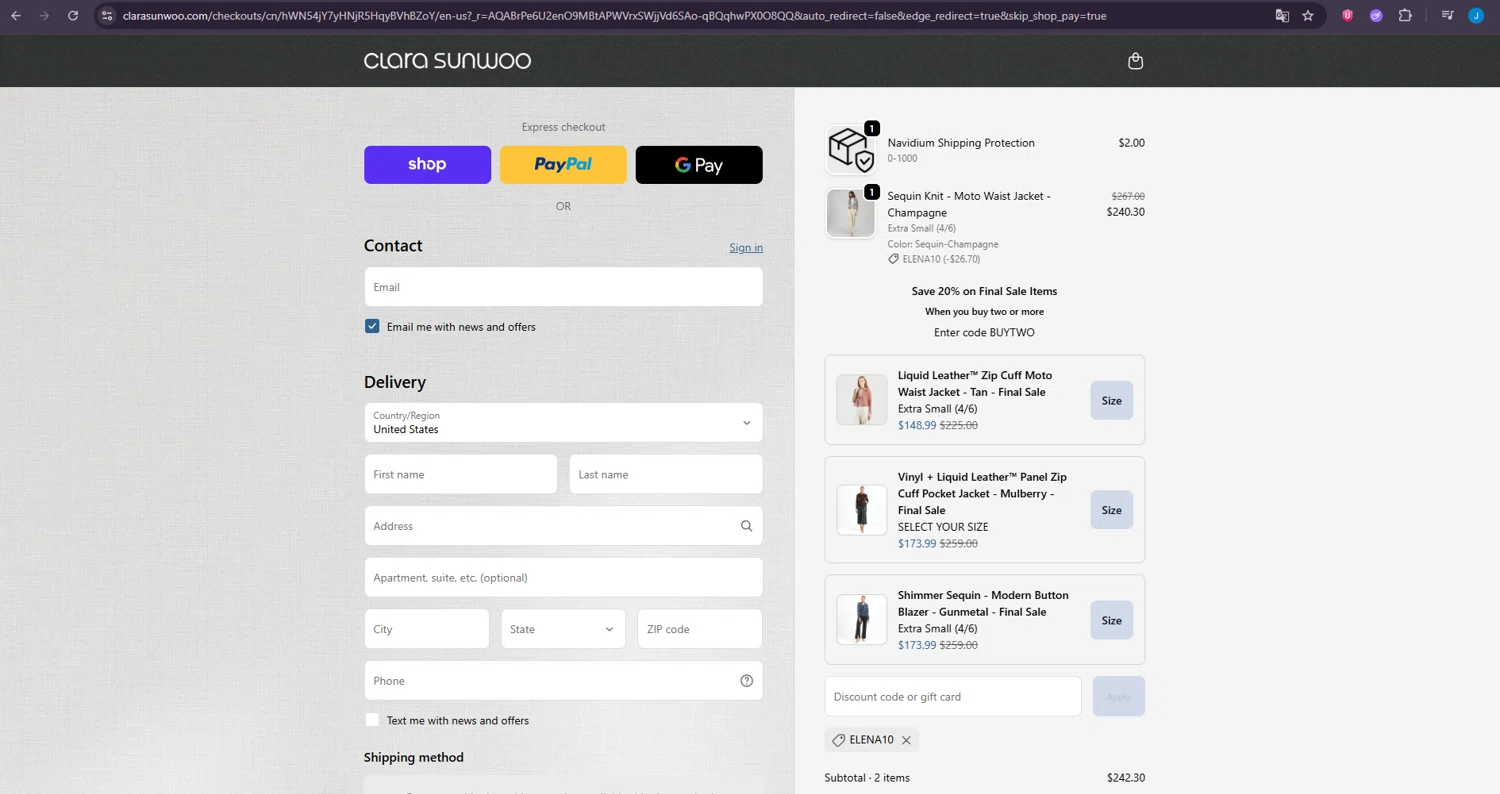1500x794 pixels.
Task: Click the Sign in link
Action: click(746, 248)
